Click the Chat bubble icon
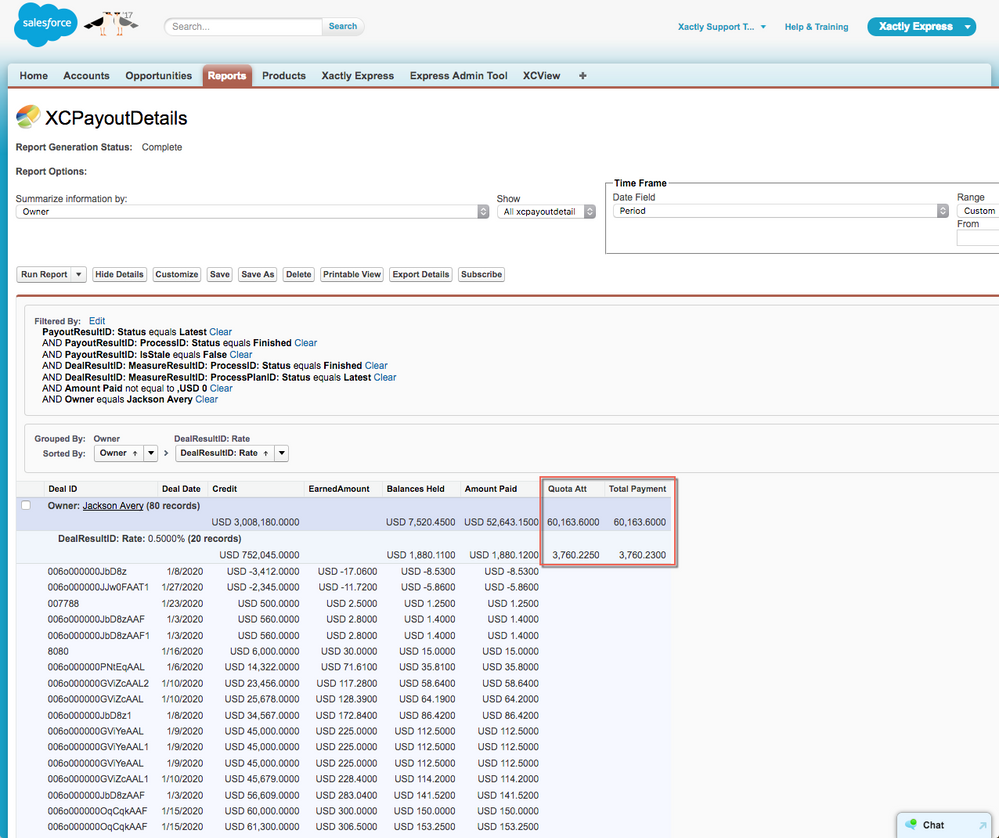 tap(910, 824)
